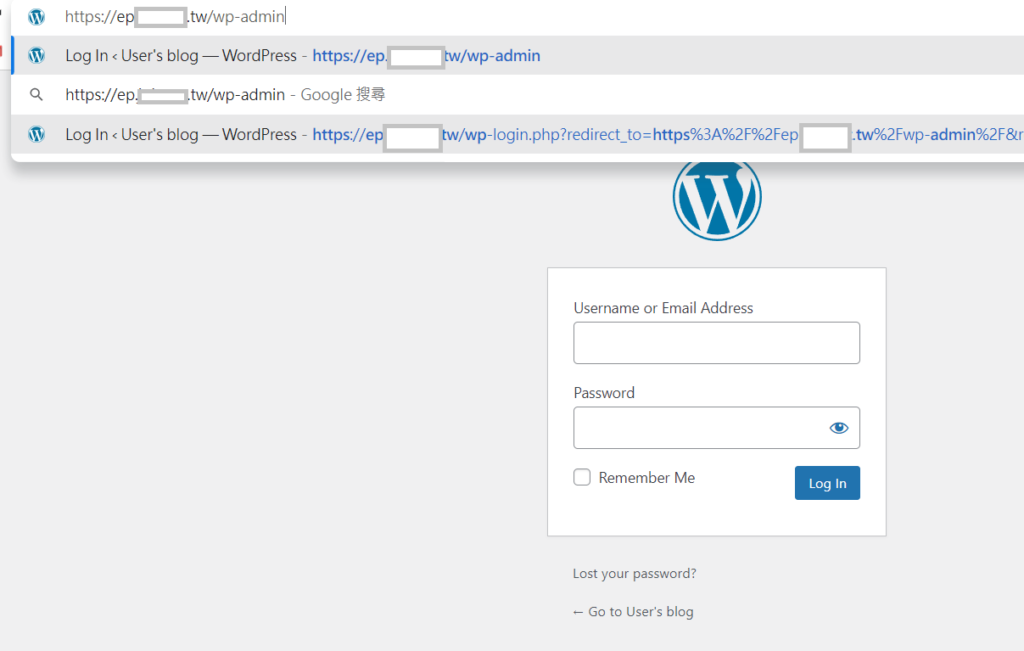Click the WordPress icon beside the first wp-admin suggestion
This screenshot has width=1024, height=651.
tap(37, 56)
